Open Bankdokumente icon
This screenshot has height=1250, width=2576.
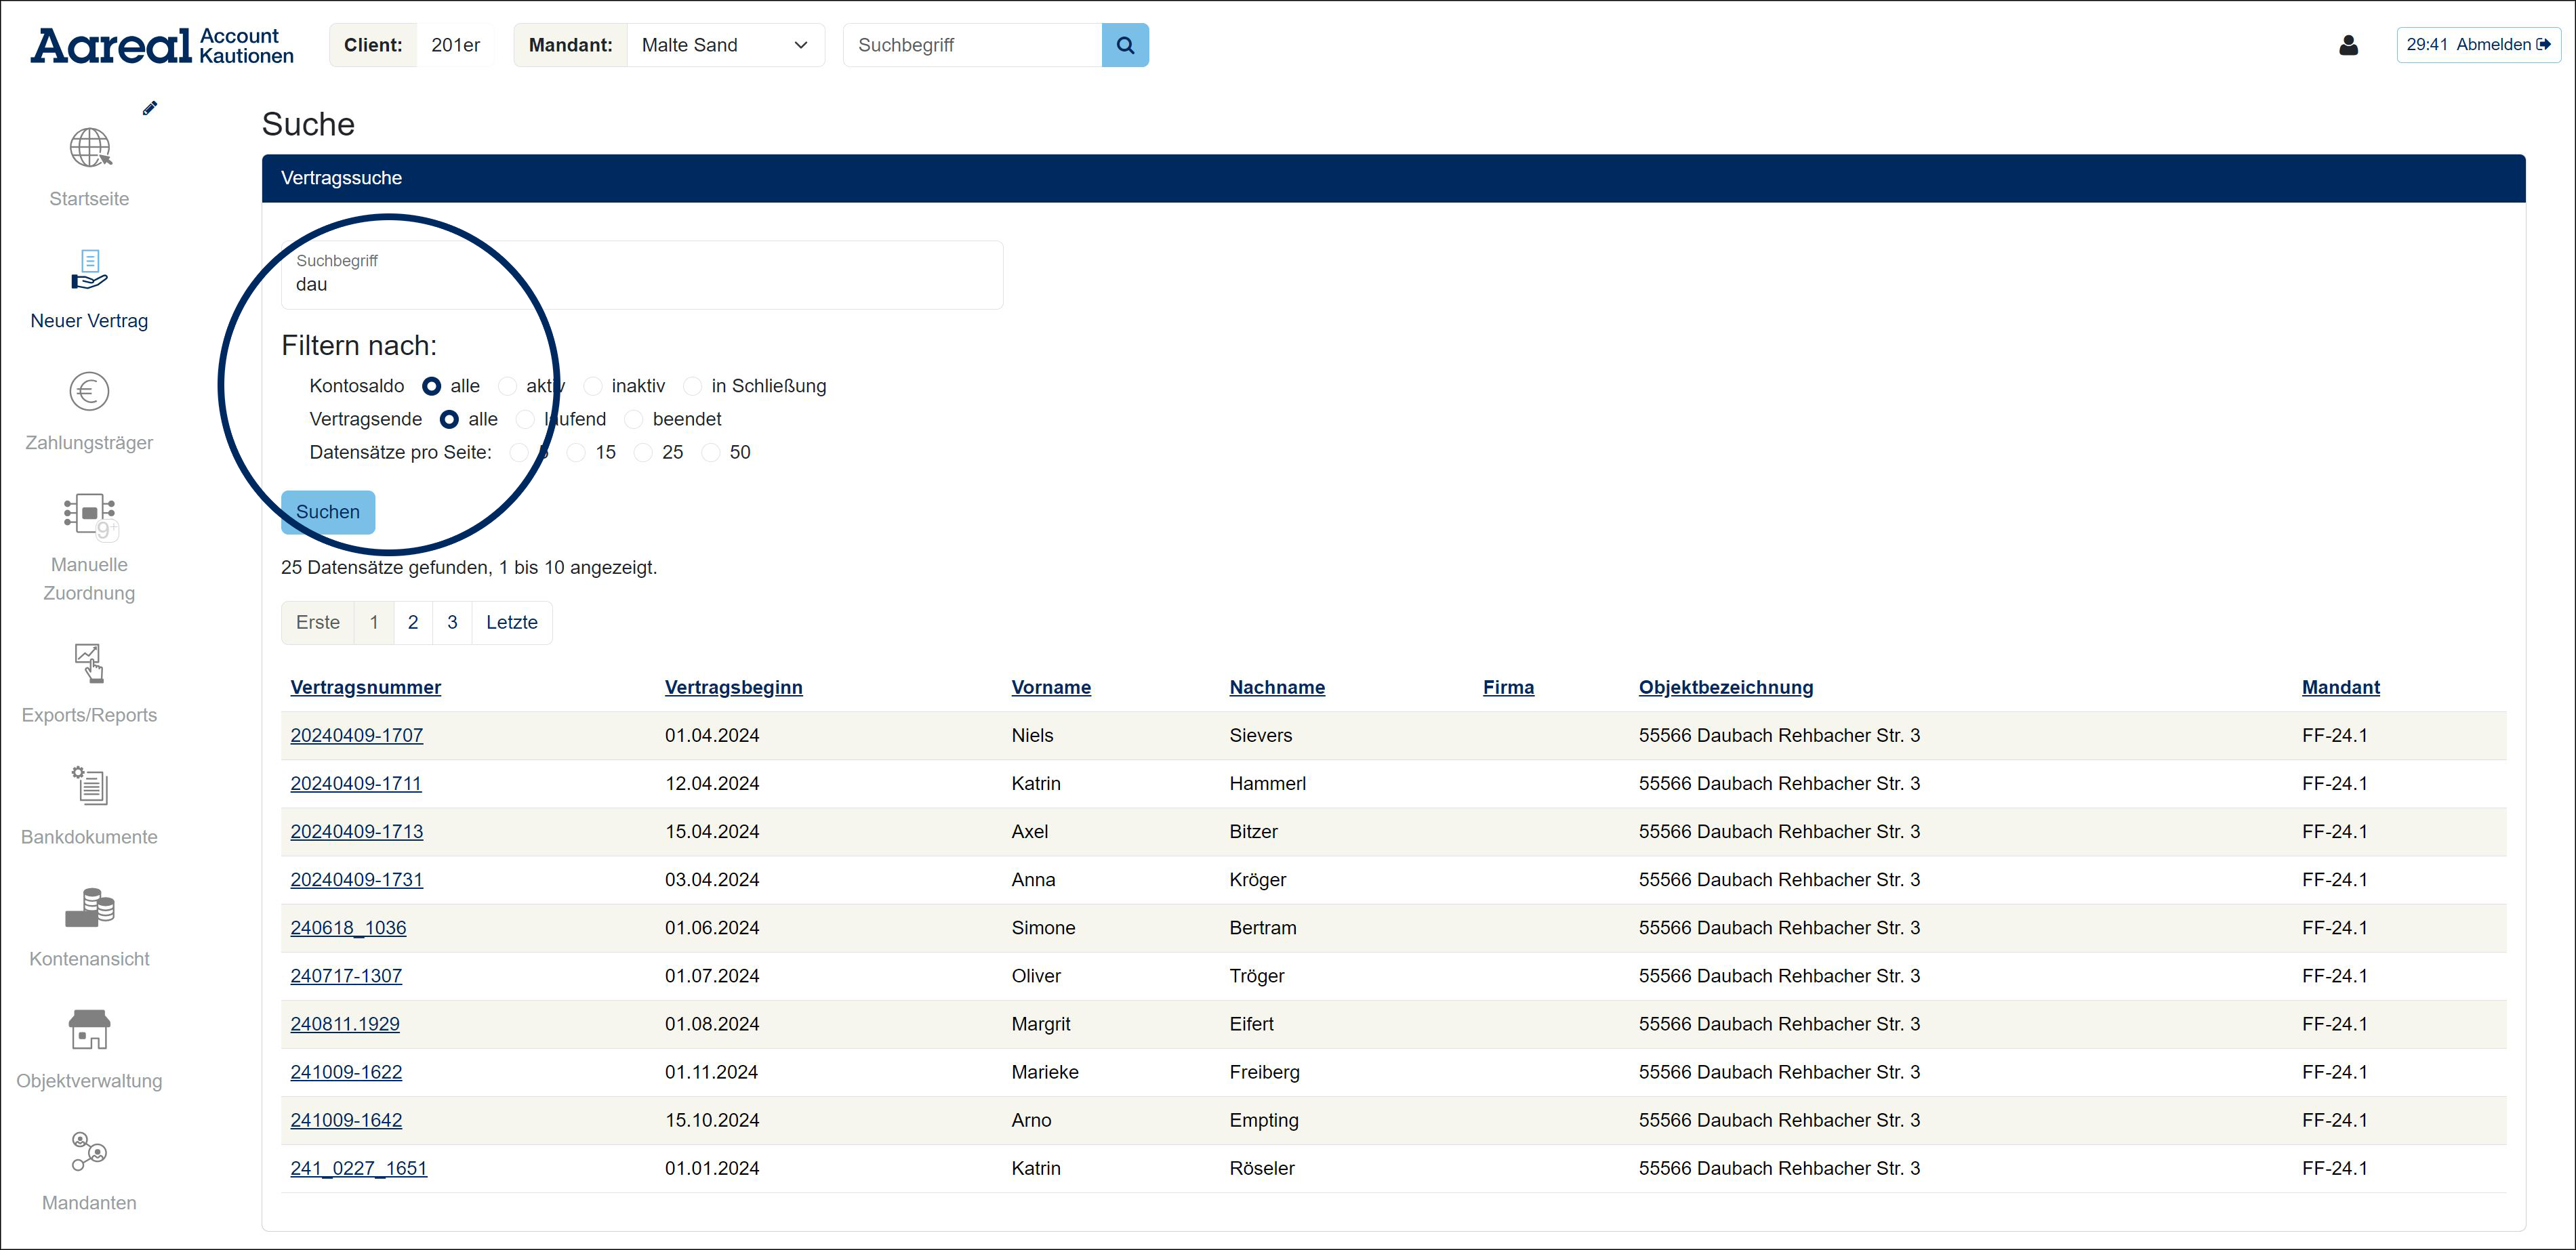[89, 786]
